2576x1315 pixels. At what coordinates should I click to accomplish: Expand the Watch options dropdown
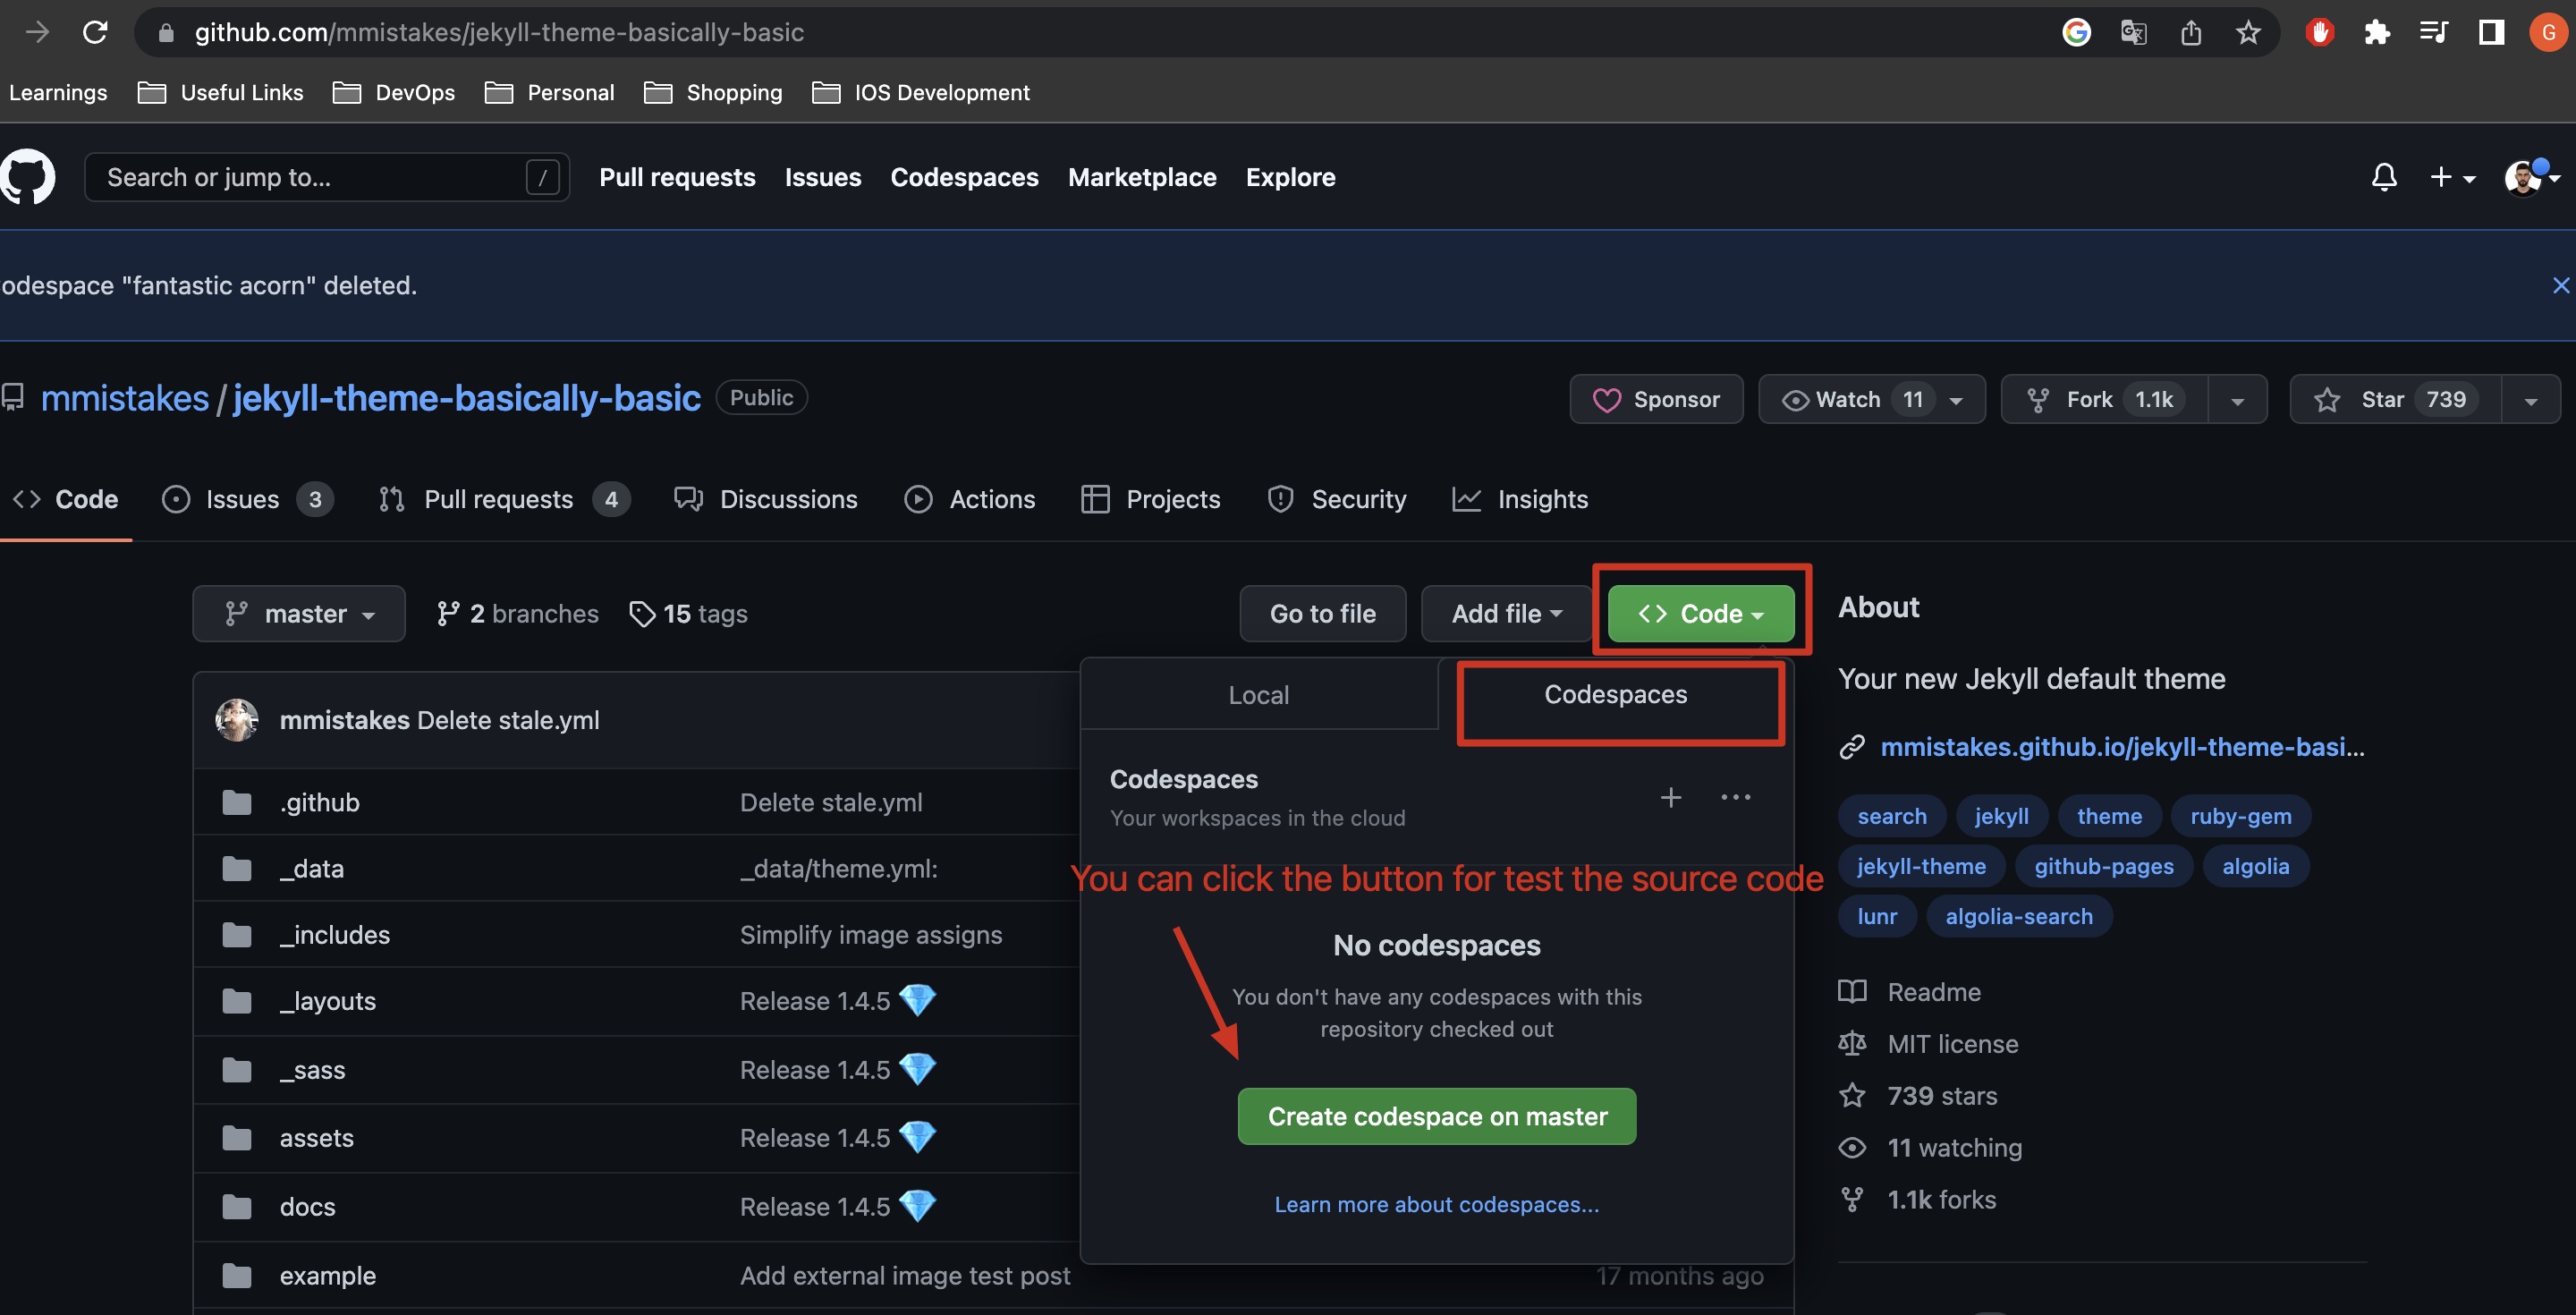(x=1956, y=400)
